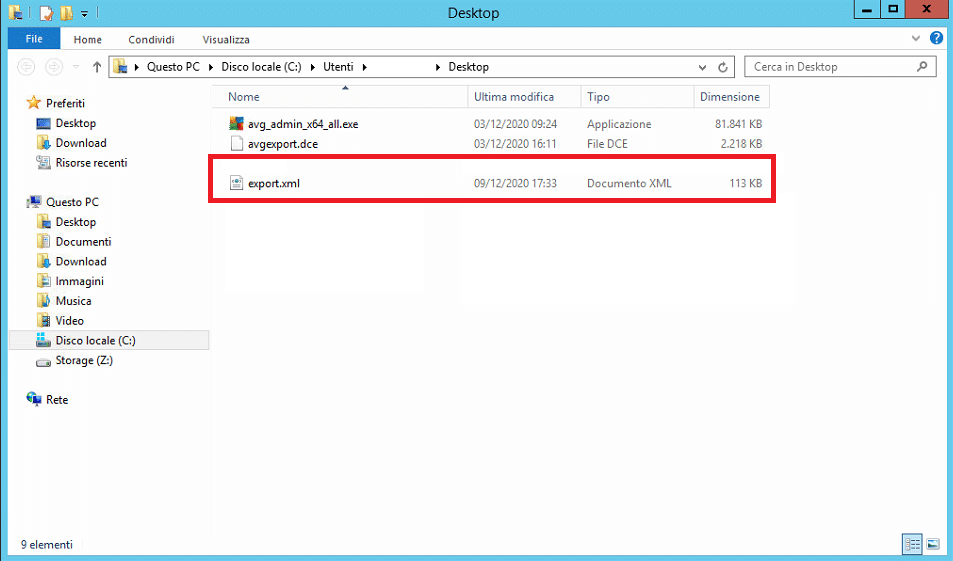
Task: Click Disco locale (C:) in address bar
Action: [x=261, y=67]
